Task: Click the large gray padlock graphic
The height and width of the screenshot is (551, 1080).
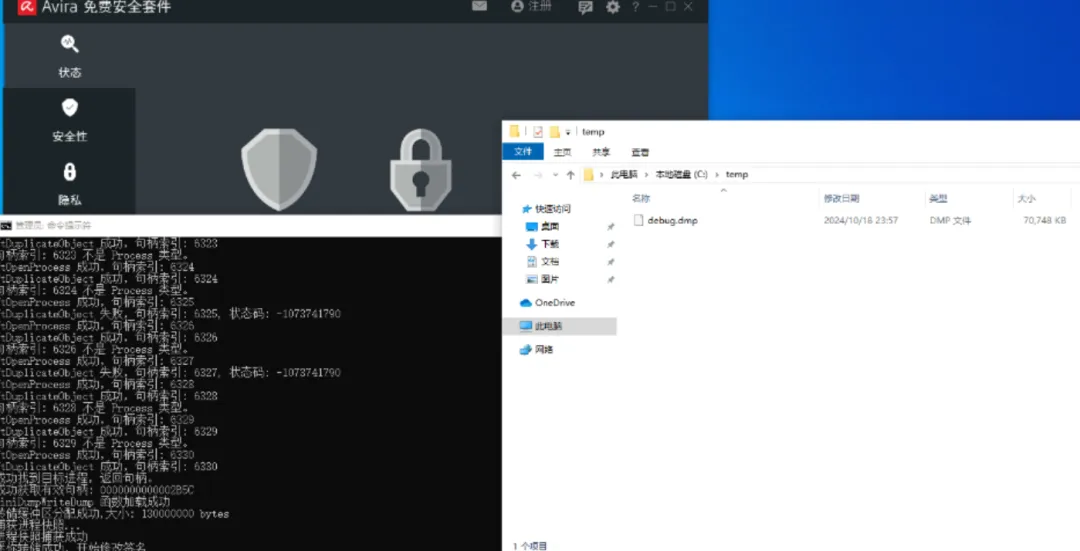Action: 421,170
